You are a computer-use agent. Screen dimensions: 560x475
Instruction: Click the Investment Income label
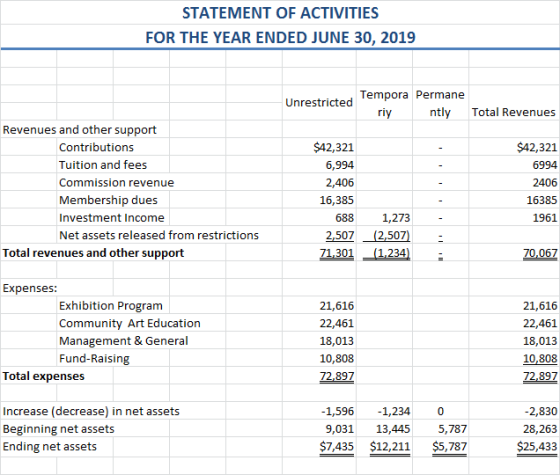coord(112,218)
